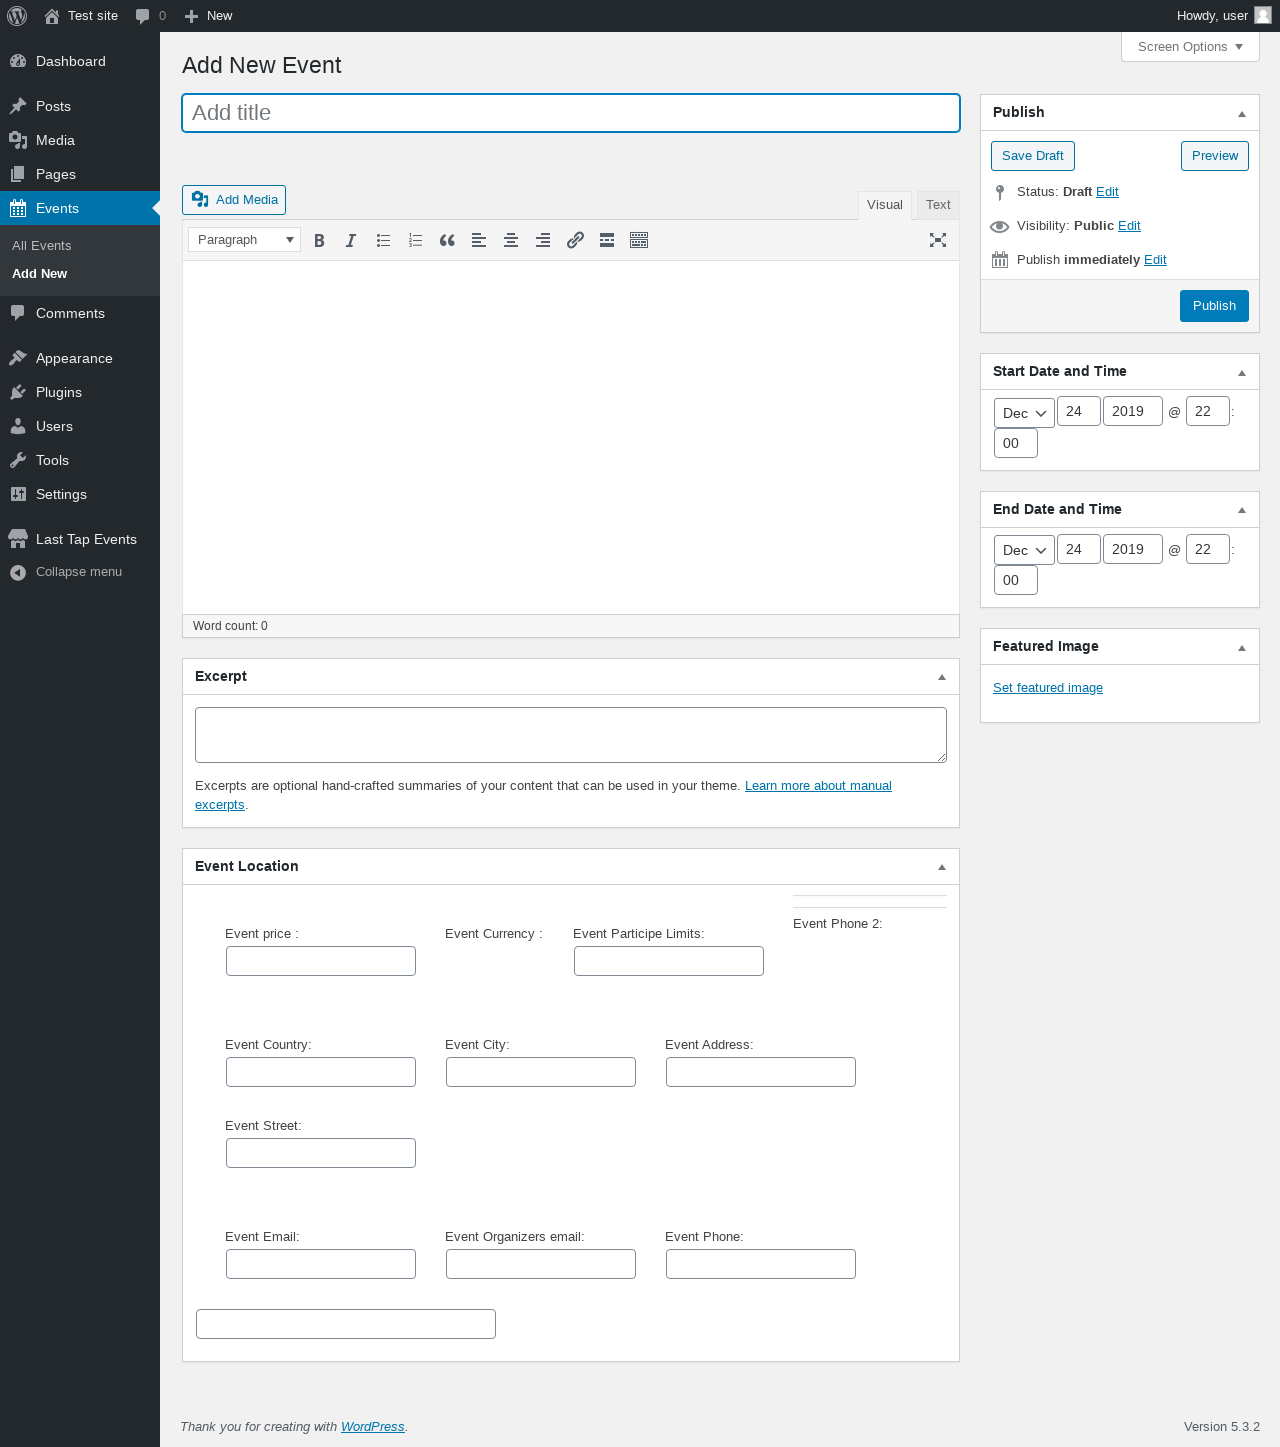
Task: Open Test site home icon link
Action: (x=52, y=16)
